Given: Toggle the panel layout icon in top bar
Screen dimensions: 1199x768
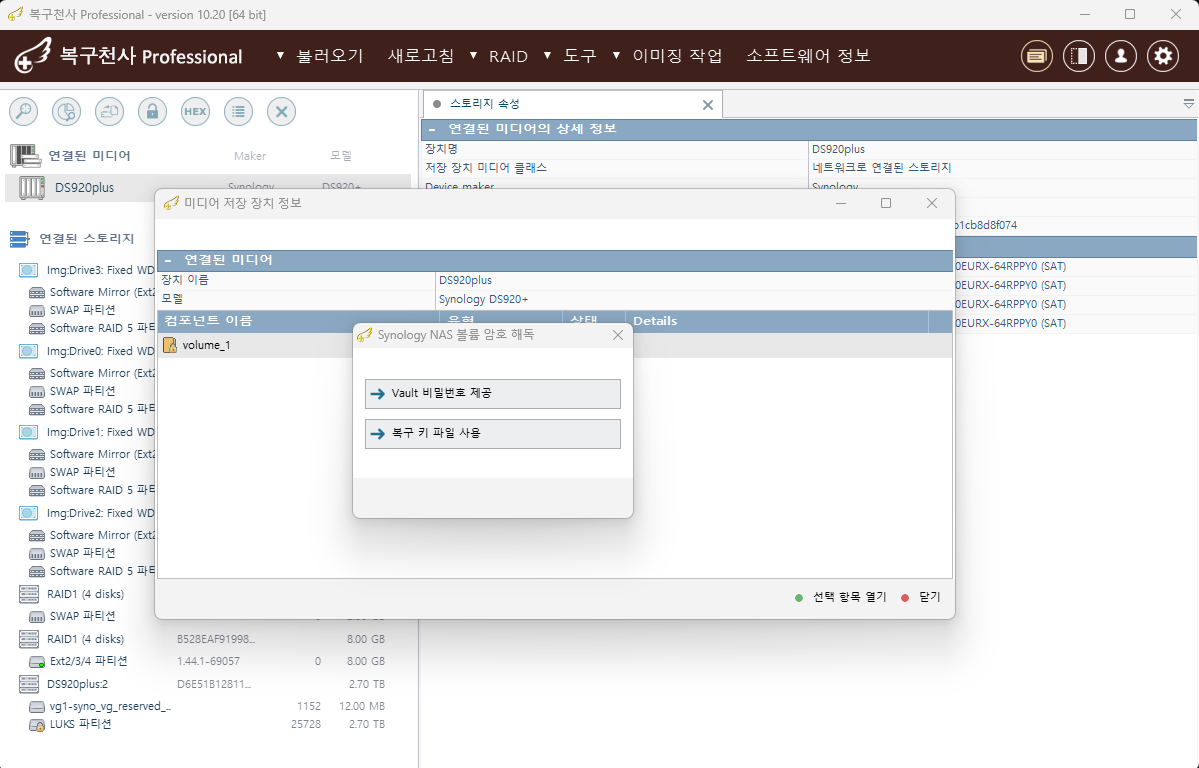Looking at the screenshot, I should [x=1079, y=56].
